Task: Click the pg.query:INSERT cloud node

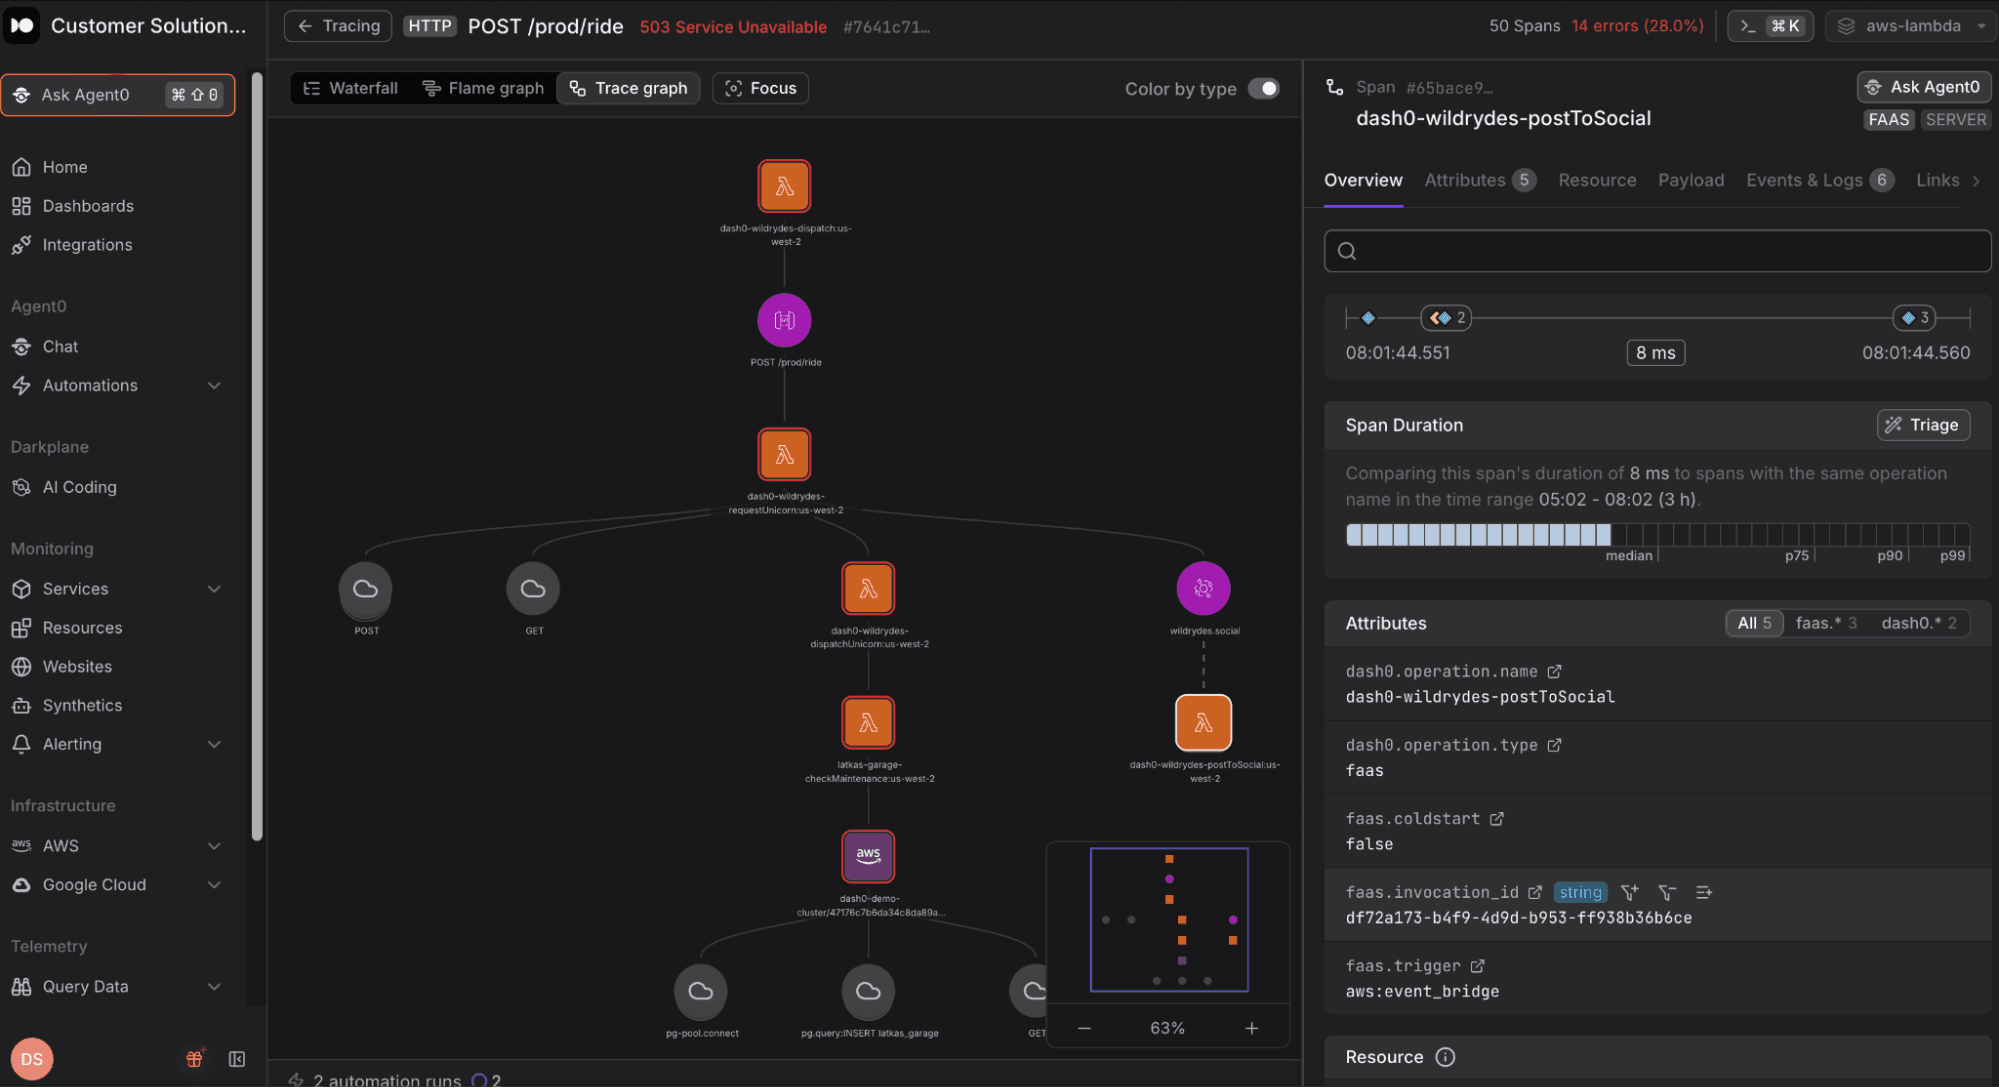Action: [868, 991]
